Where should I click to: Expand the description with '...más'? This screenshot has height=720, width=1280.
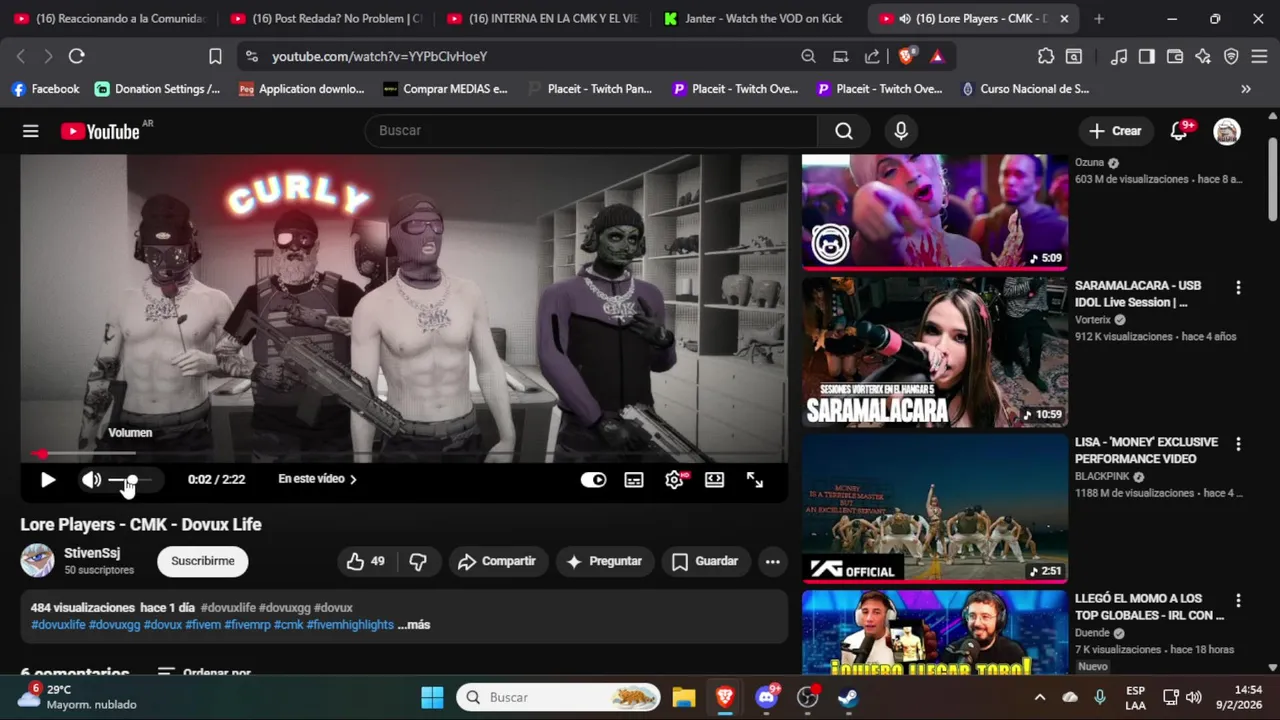[414, 625]
